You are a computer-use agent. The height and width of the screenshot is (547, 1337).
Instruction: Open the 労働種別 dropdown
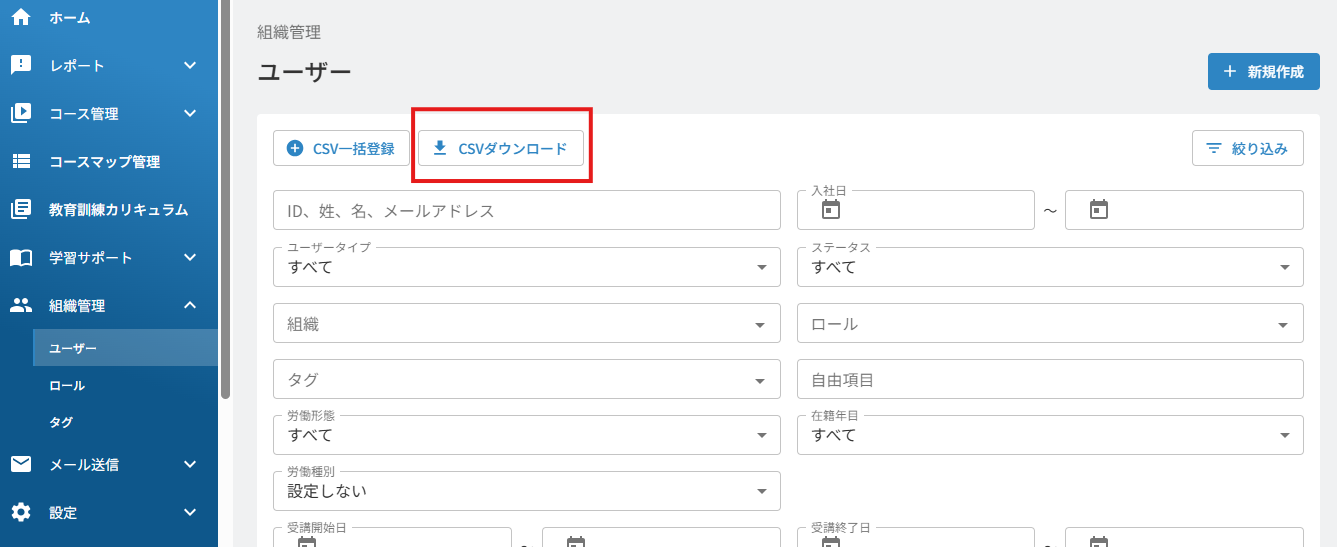527,491
